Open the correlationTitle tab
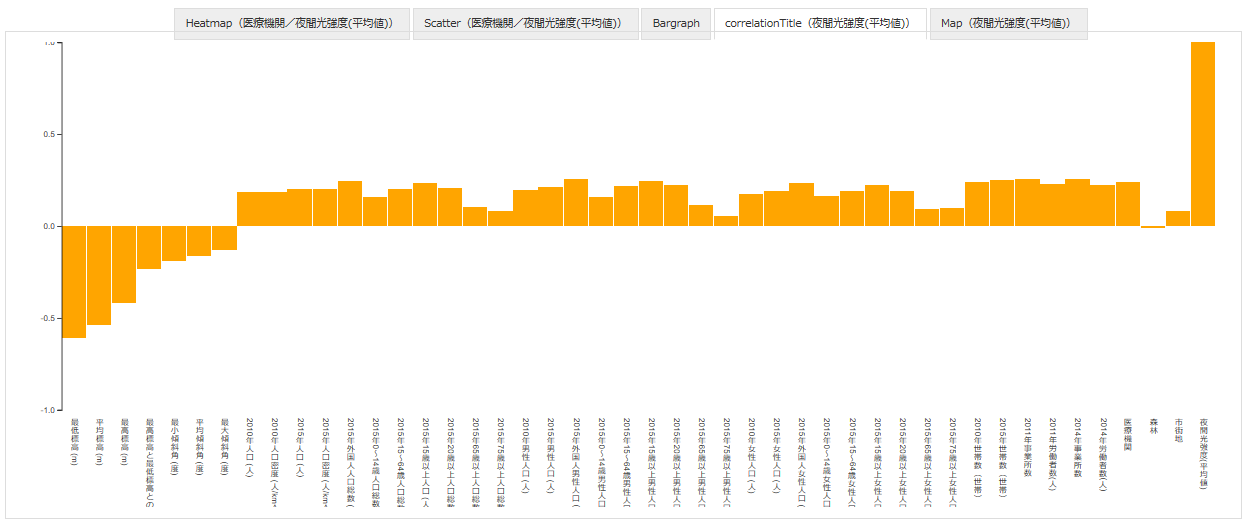 click(x=820, y=23)
